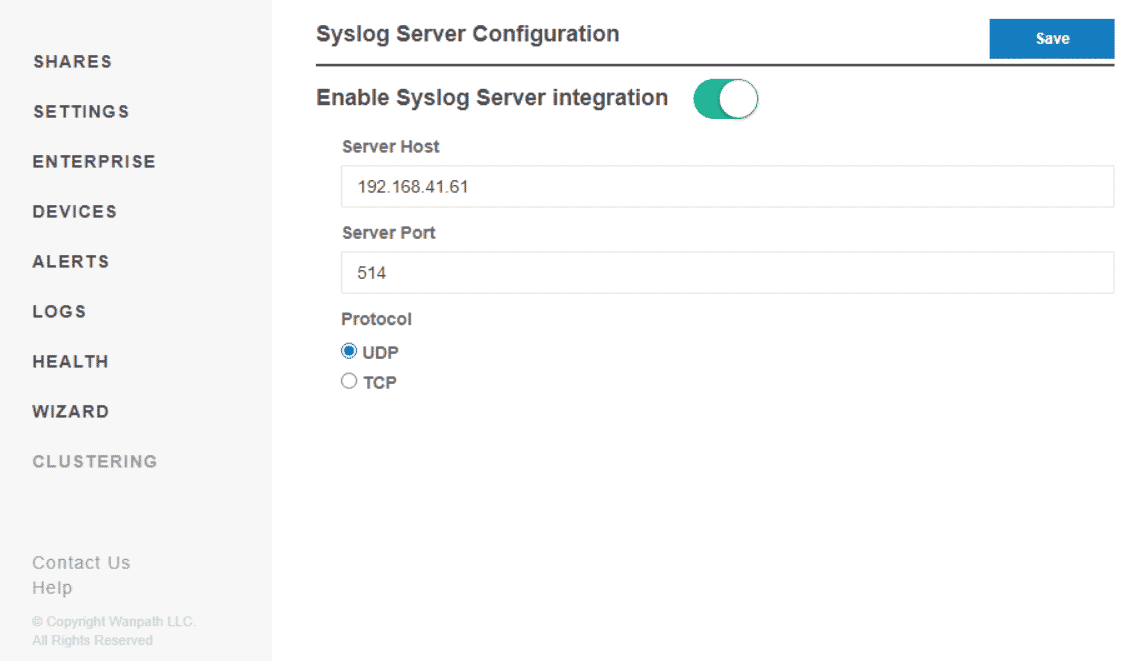Open the Help link
Viewport: 1148px width, 661px height.
pyautogui.click(x=52, y=588)
